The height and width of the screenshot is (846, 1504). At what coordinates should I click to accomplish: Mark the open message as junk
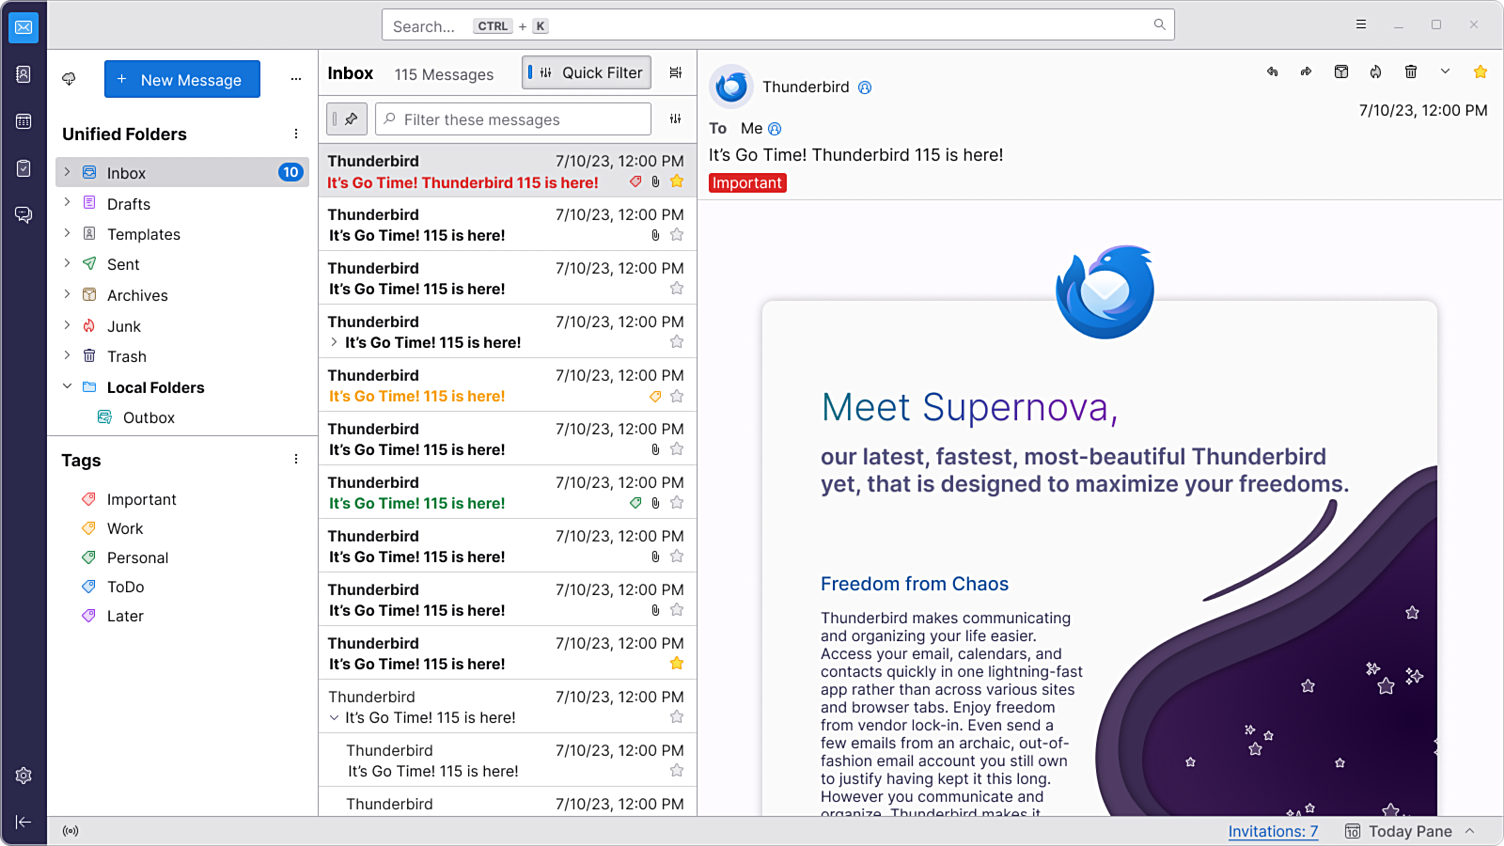click(x=1375, y=71)
